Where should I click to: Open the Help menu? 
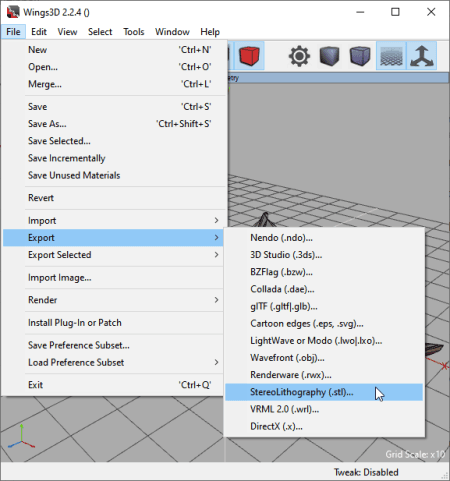tap(210, 32)
